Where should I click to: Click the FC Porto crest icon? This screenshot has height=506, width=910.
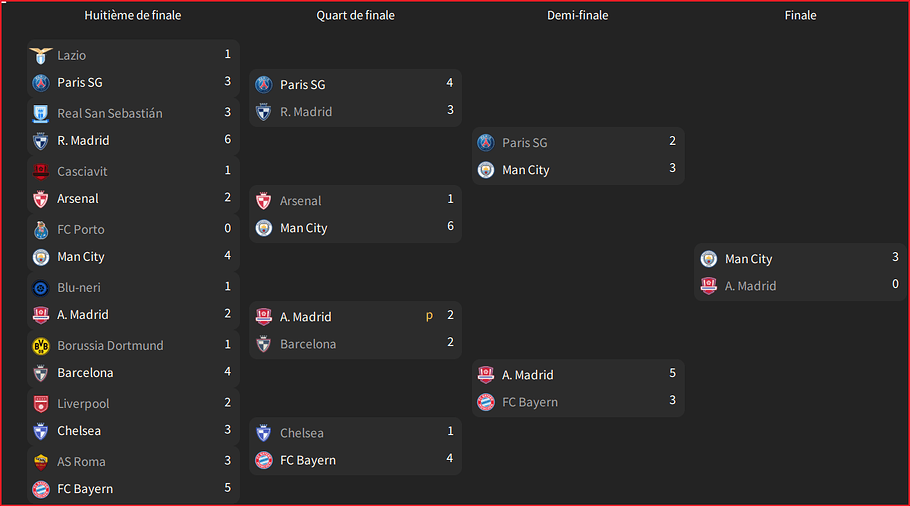point(41,230)
